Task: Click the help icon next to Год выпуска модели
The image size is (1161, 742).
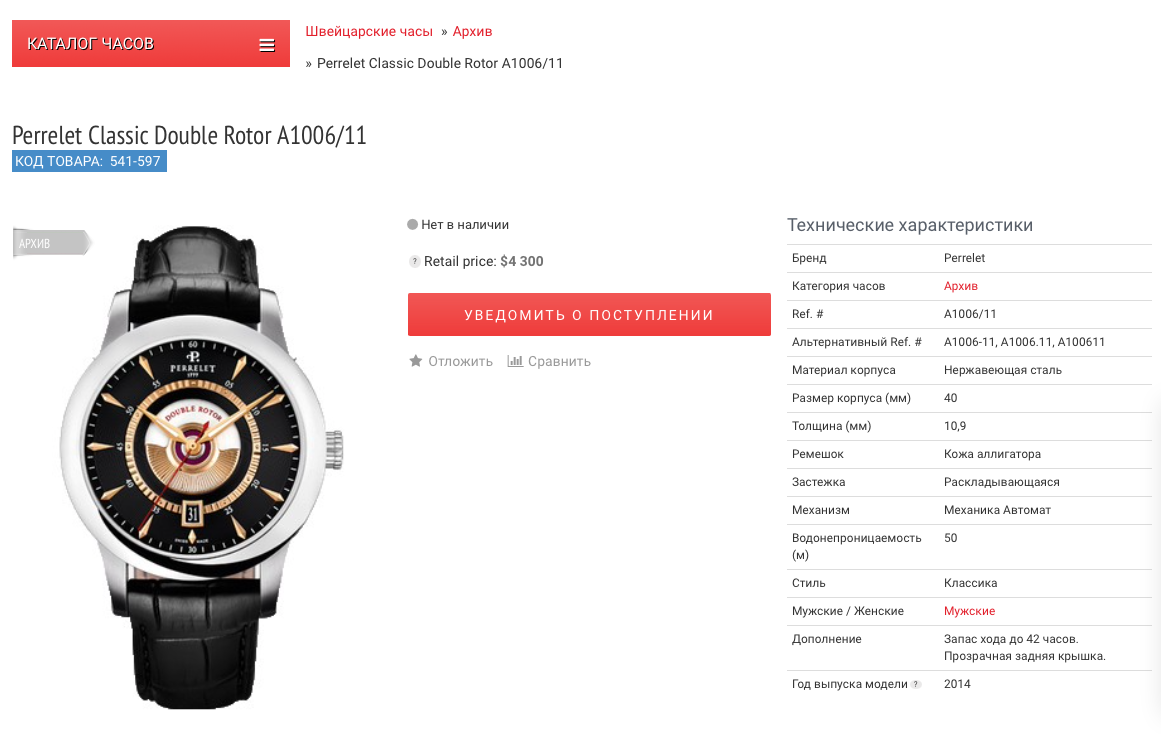Action: [x=916, y=684]
